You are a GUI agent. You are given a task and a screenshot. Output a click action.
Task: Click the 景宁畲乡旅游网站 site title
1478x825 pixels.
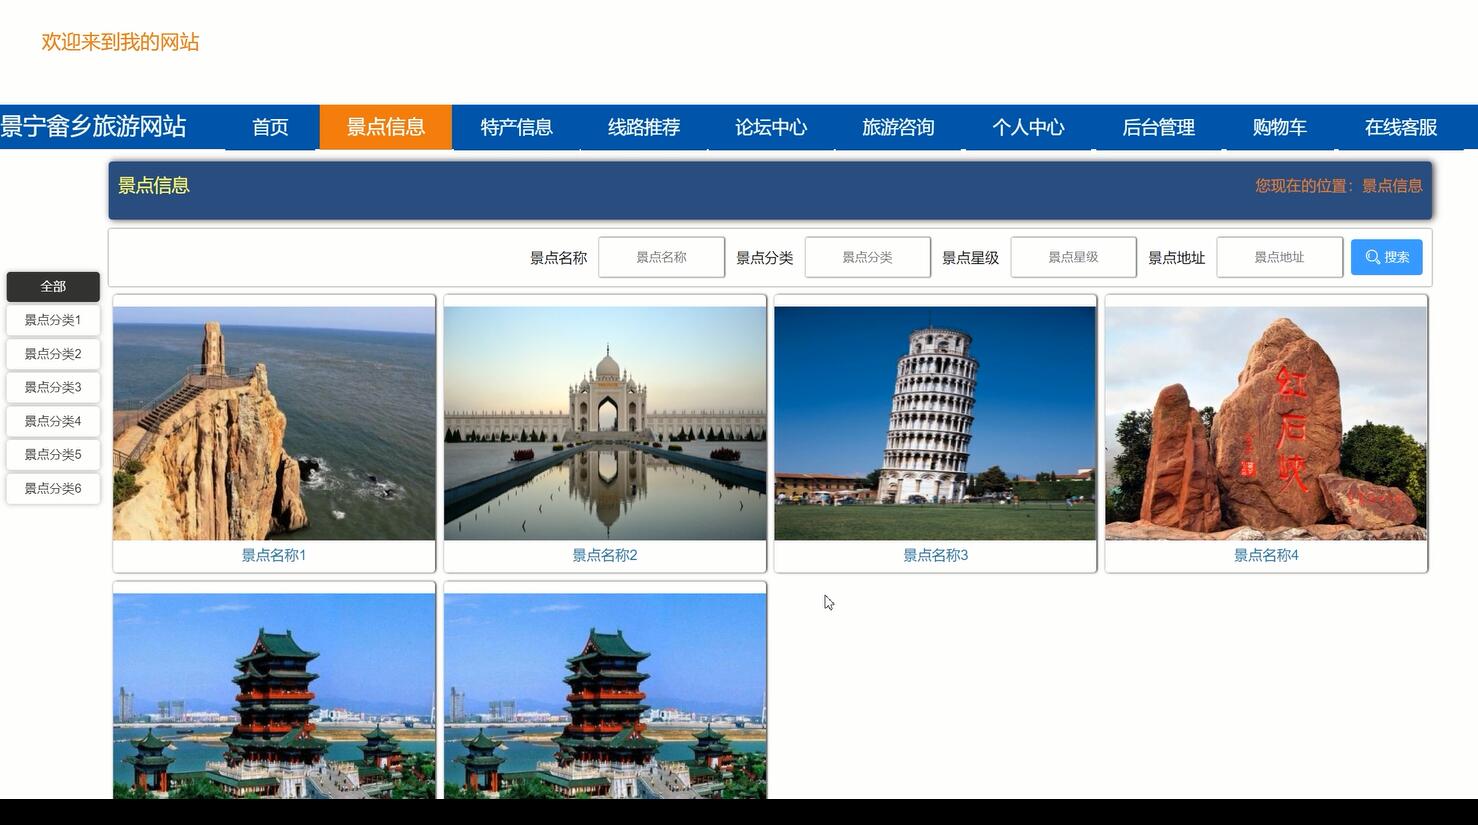pos(93,126)
